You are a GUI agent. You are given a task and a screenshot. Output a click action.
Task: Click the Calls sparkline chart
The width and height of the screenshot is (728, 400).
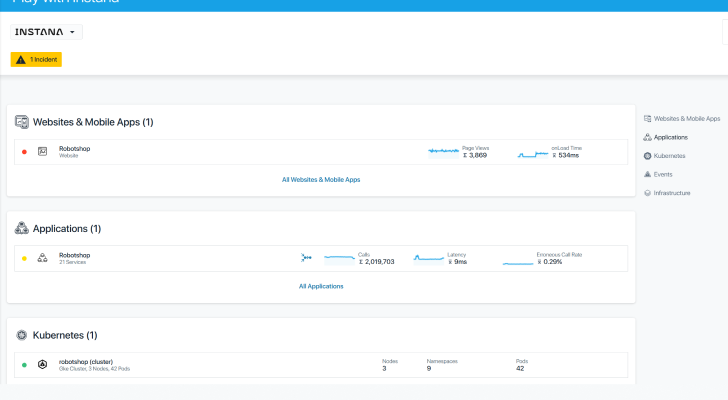(339, 259)
